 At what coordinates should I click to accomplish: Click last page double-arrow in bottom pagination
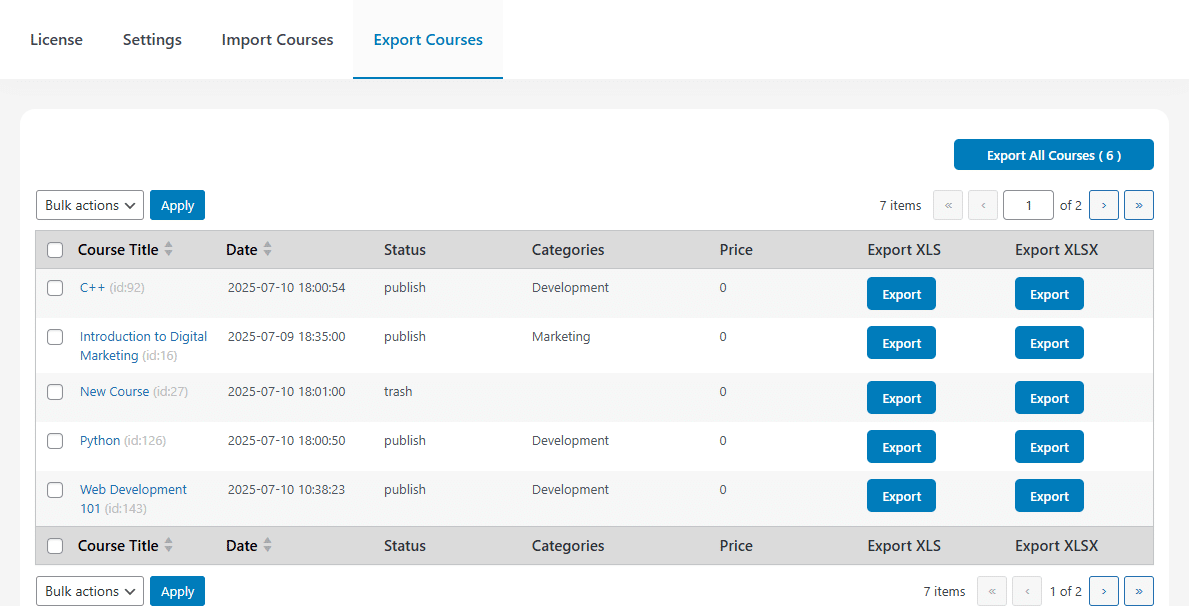pyautogui.click(x=1139, y=591)
